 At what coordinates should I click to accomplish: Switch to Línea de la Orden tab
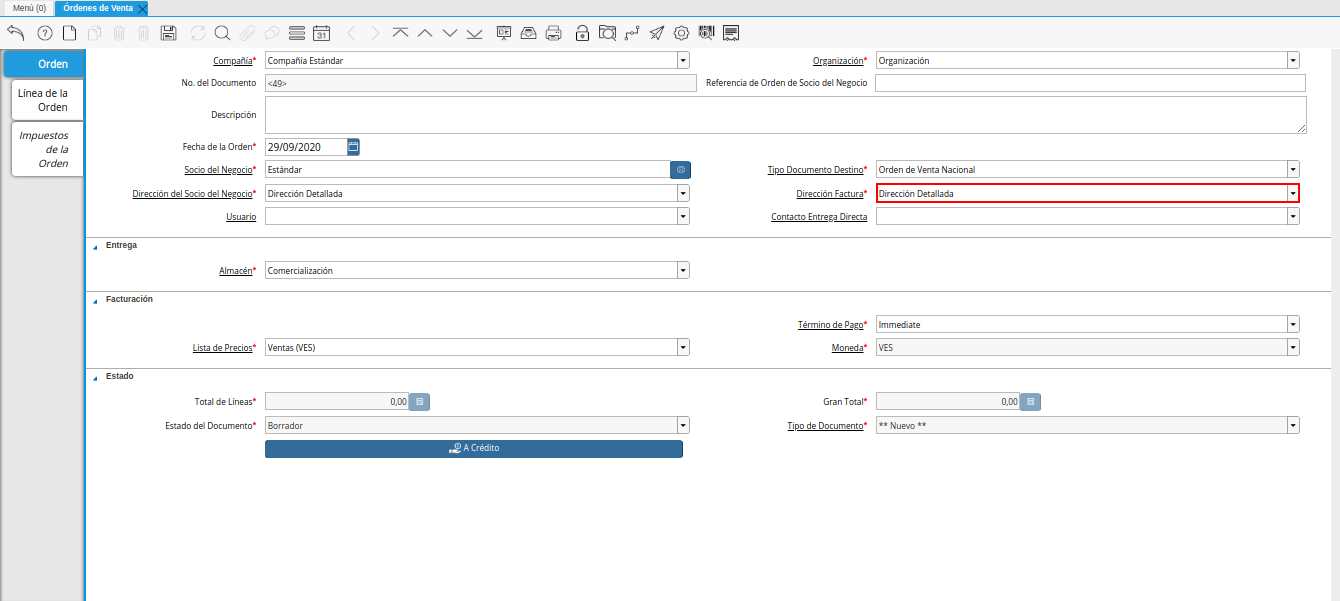[44, 100]
